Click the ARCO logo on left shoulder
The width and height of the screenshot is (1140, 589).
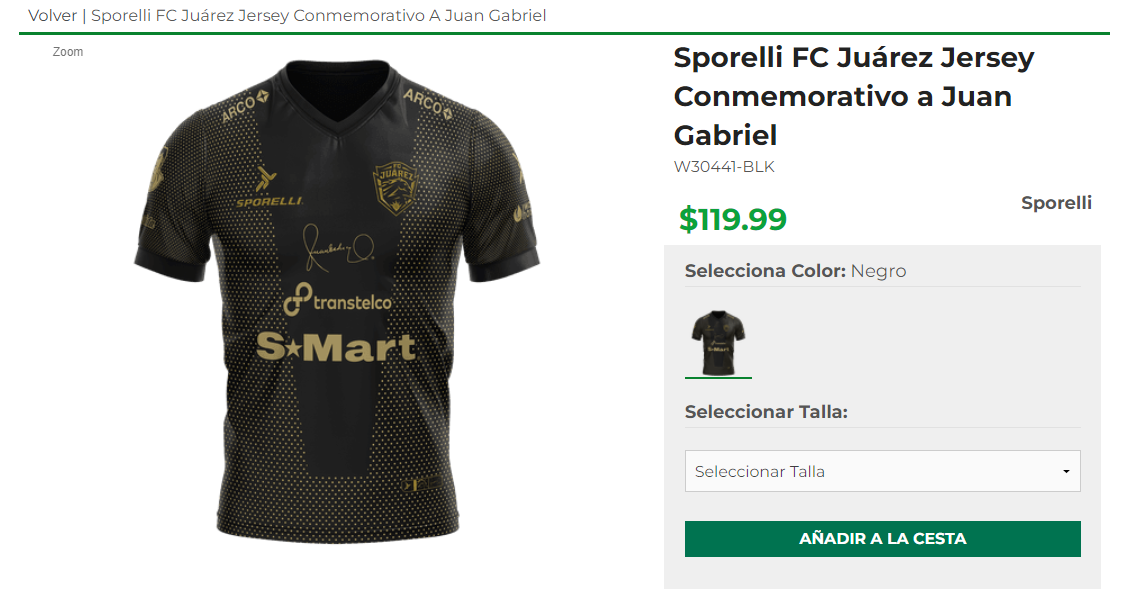tap(246, 106)
